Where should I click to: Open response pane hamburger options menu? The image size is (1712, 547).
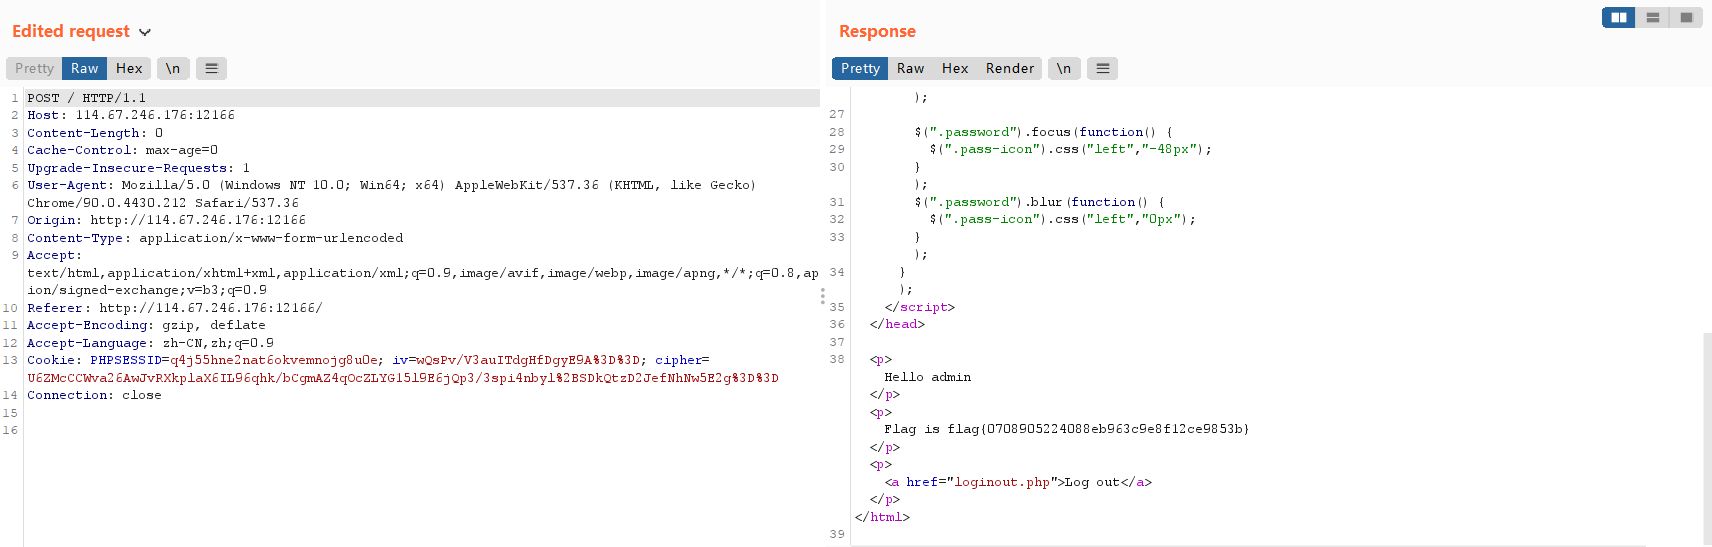[1102, 68]
